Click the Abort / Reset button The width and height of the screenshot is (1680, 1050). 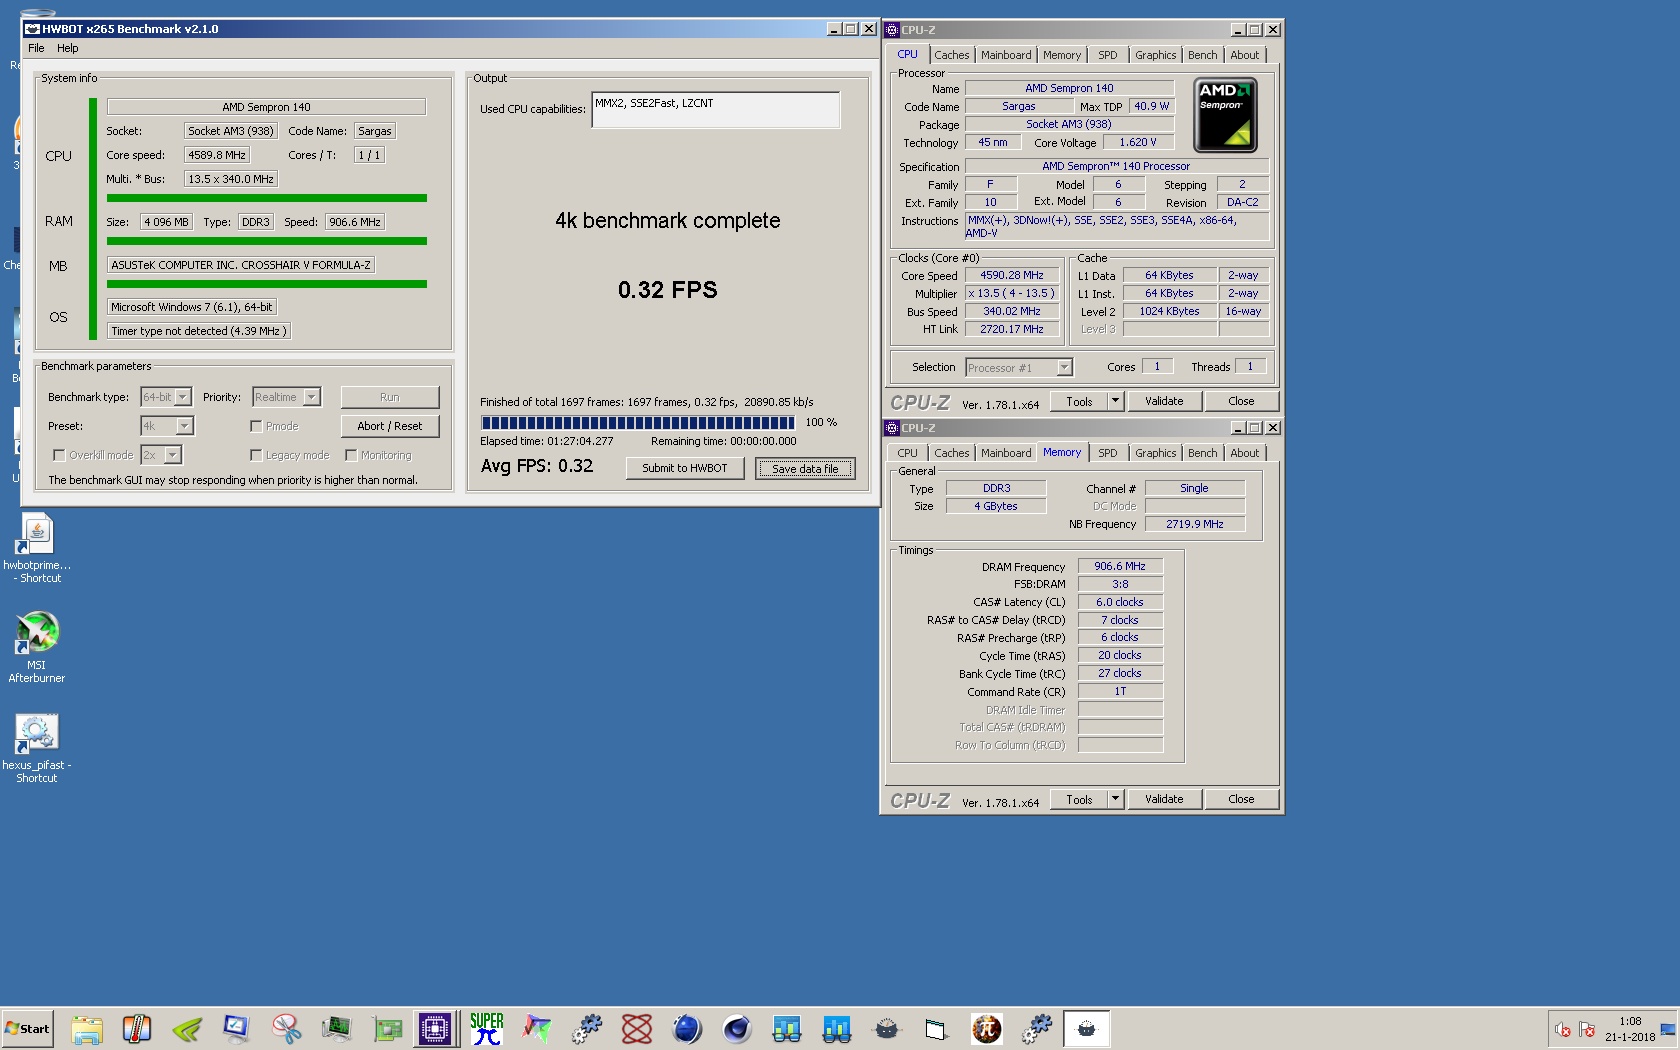tap(389, 426)
